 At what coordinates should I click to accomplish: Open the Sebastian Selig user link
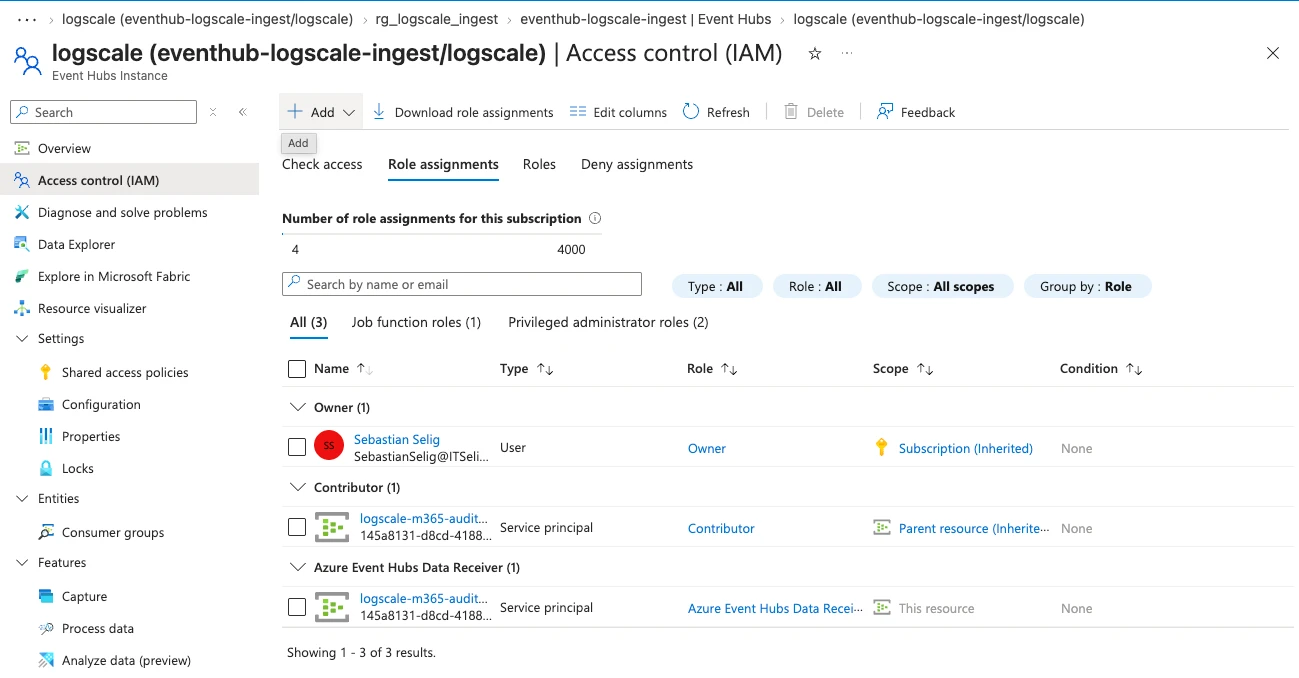pyautogui.click(x=397, y=439)
